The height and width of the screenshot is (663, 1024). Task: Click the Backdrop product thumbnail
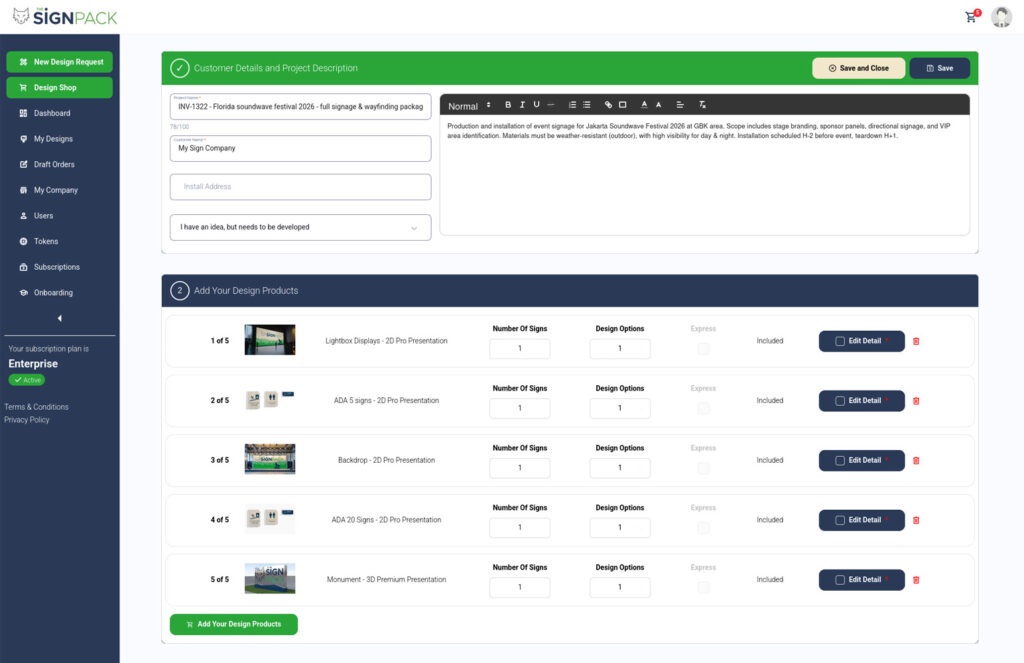click(x=270, y=459)
